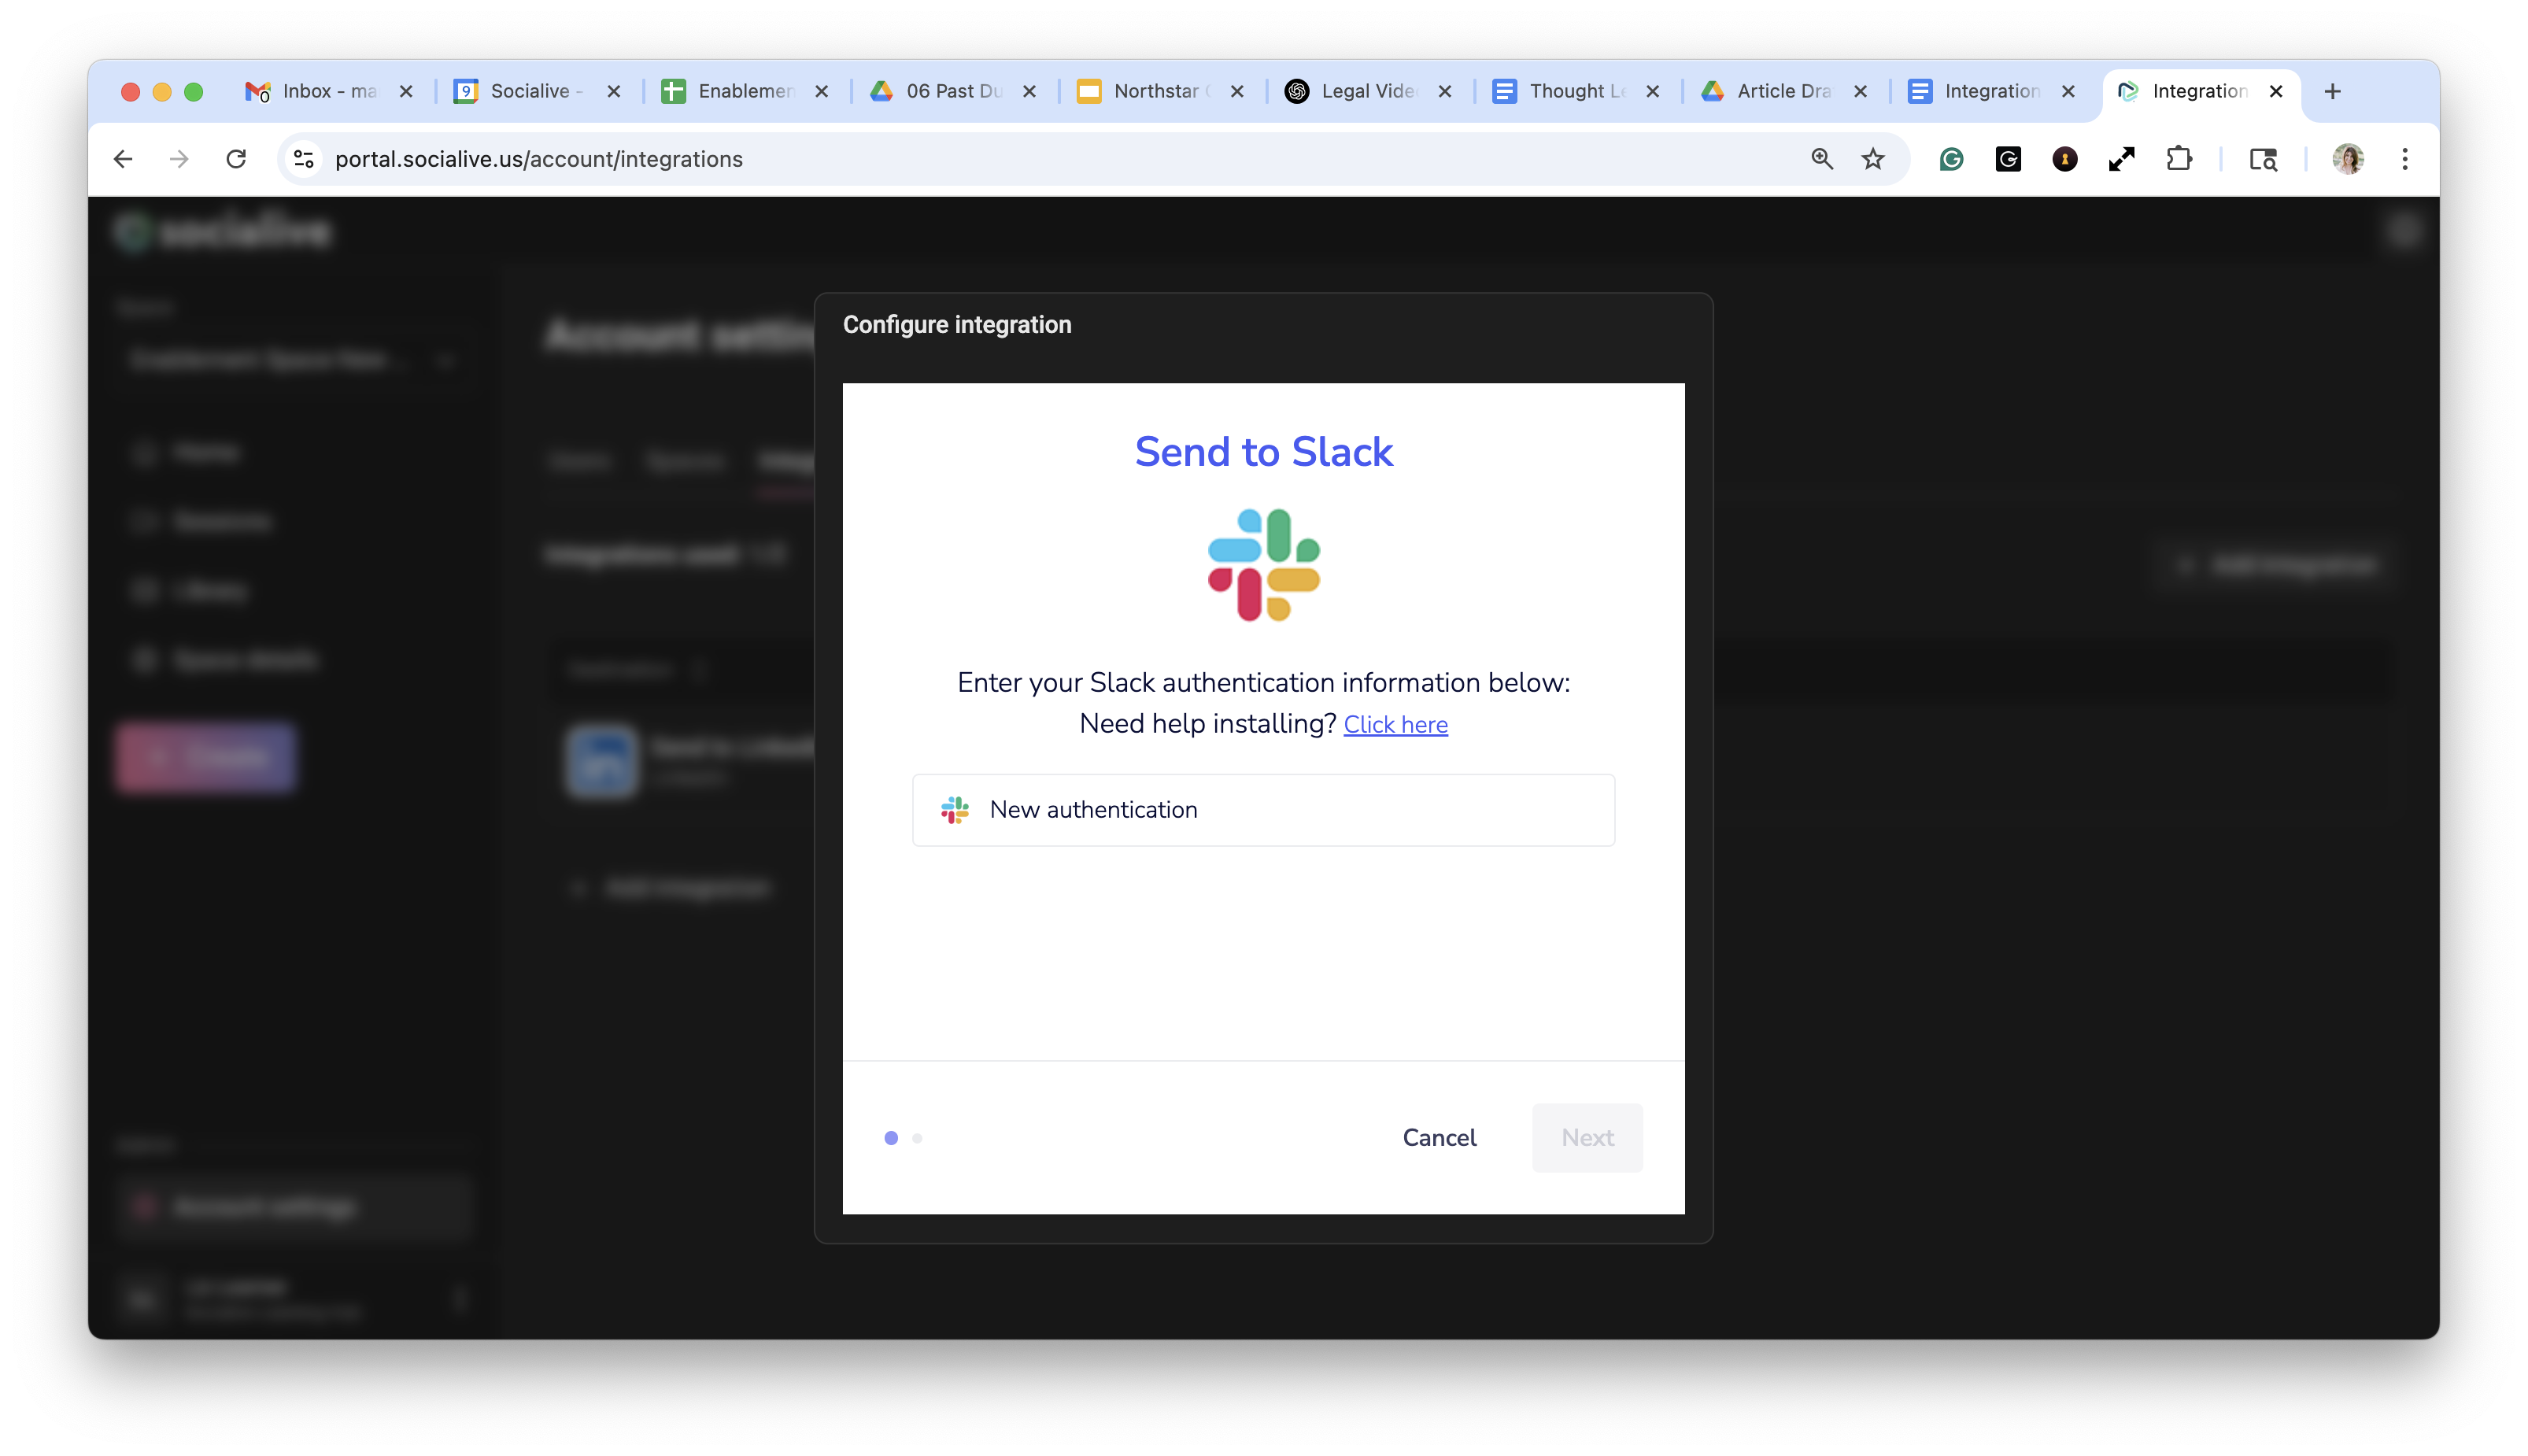Open the user profile avatar
This screenshot has width=2528, height=1456.
click(2348, 159)
